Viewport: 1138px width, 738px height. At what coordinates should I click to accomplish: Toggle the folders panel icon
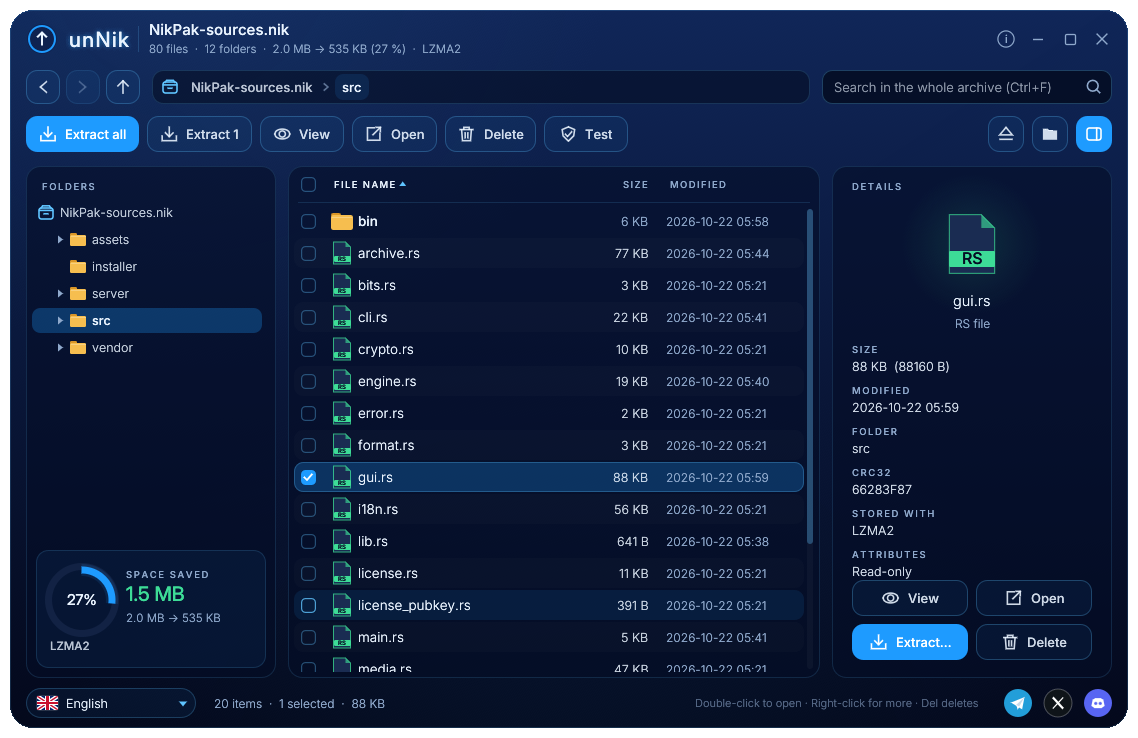click(1049, 134)
